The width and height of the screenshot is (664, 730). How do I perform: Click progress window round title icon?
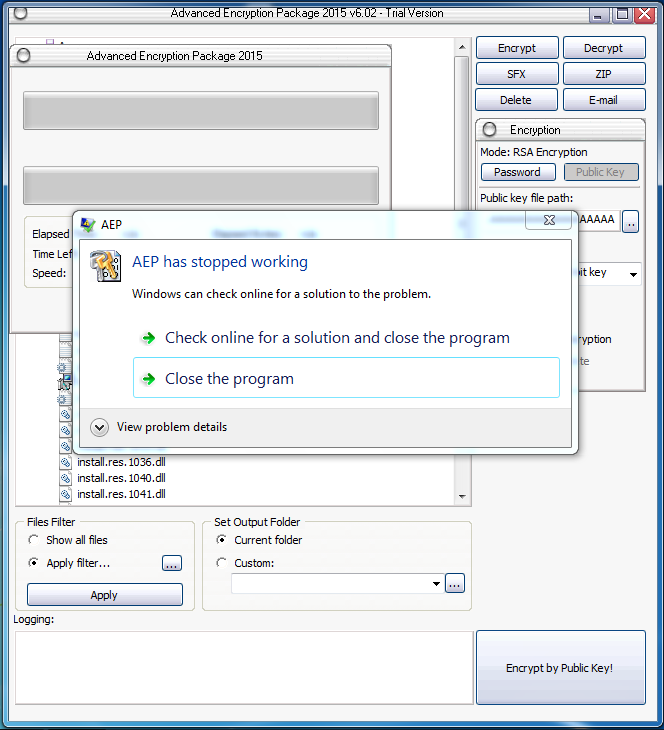click(23, 56)
